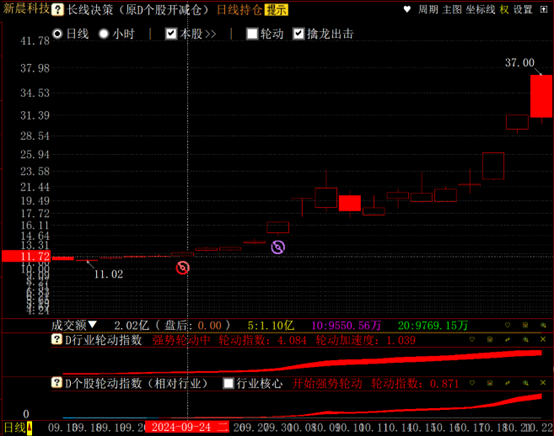Favorite the D个股轮动指数 indicator with heart

(472, 383)
